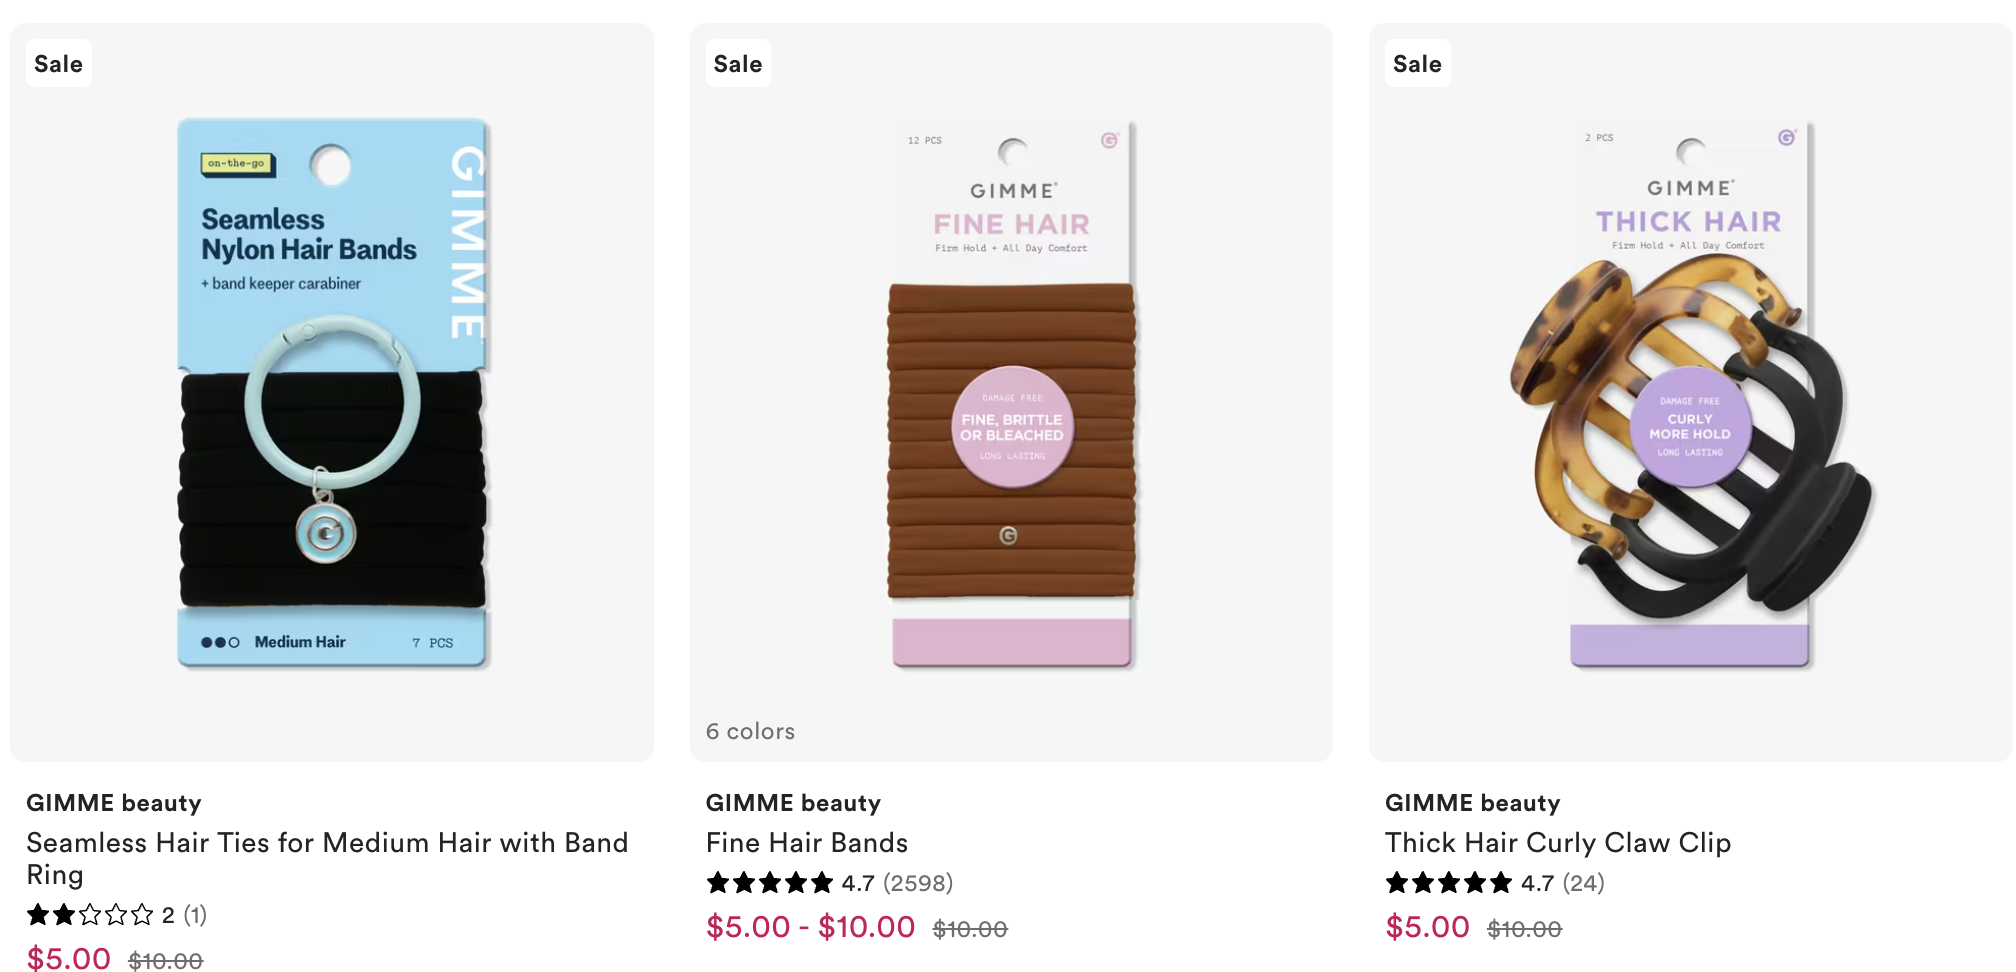This screenshot has width=2016, height=972.
Task: Open the Thick Hair Curly Claw Clip title
Action: point(1557,843)
